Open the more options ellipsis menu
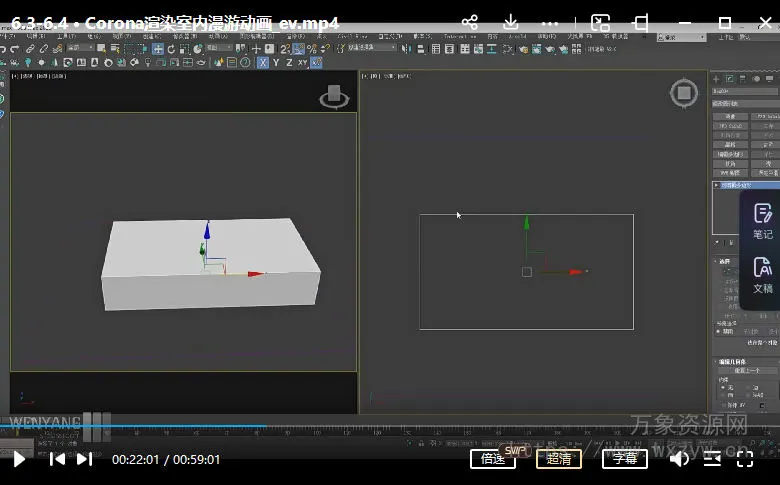 [552, 22]
